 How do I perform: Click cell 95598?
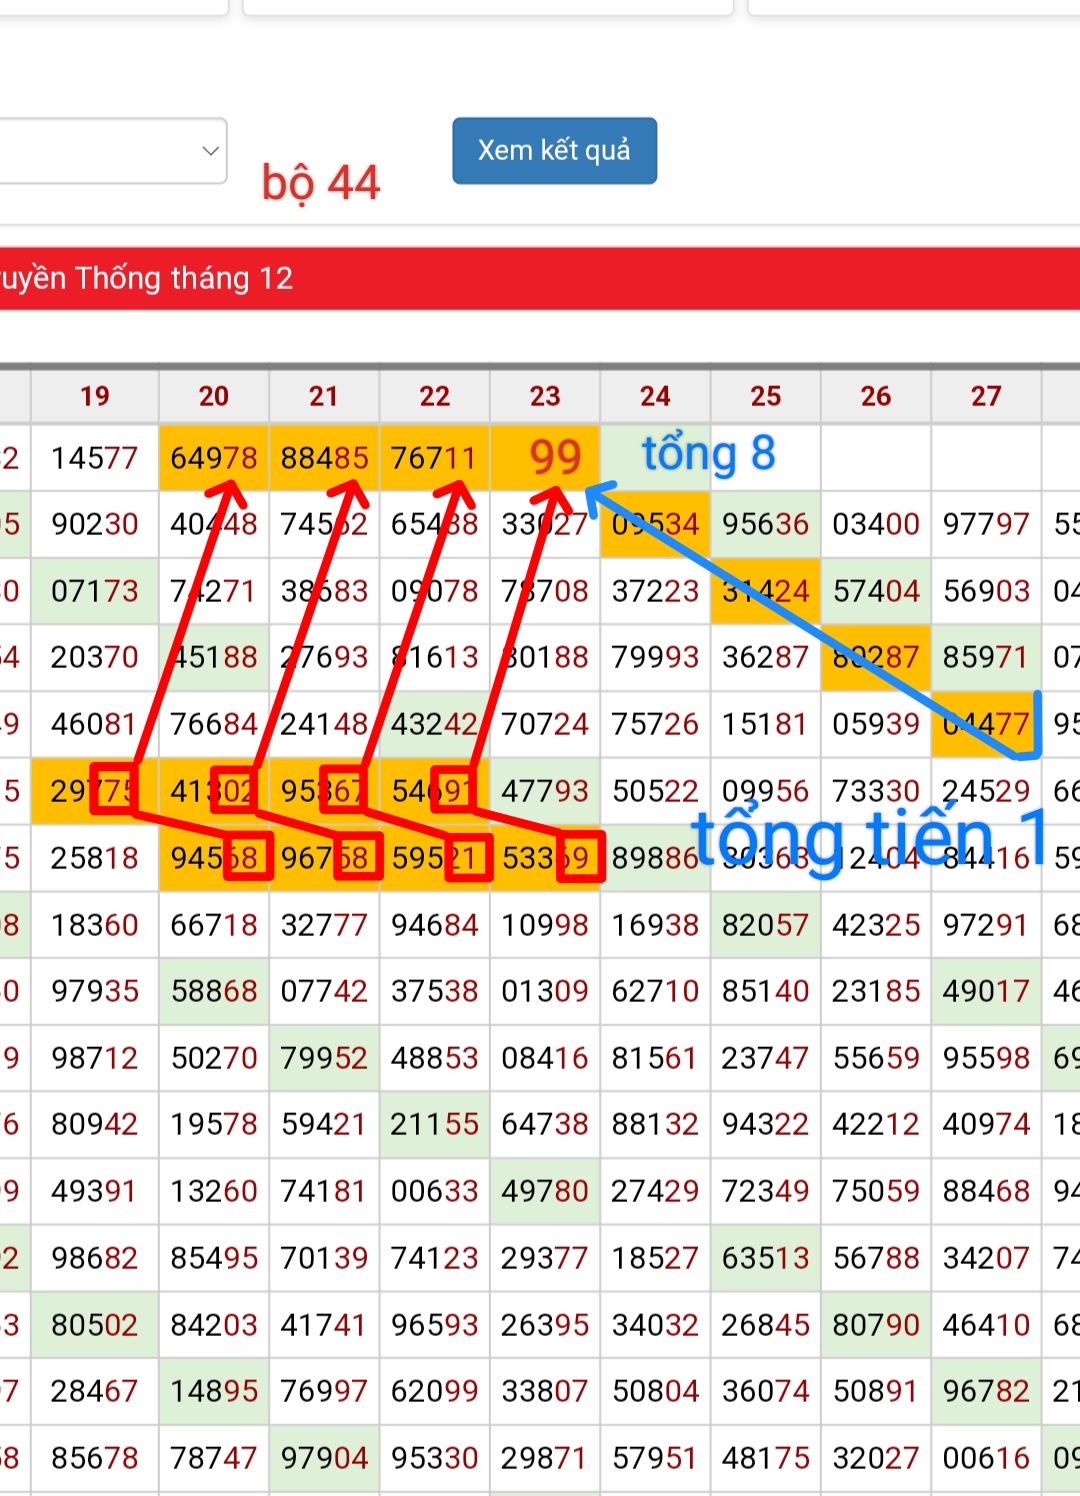click(x=986, y=1058)
